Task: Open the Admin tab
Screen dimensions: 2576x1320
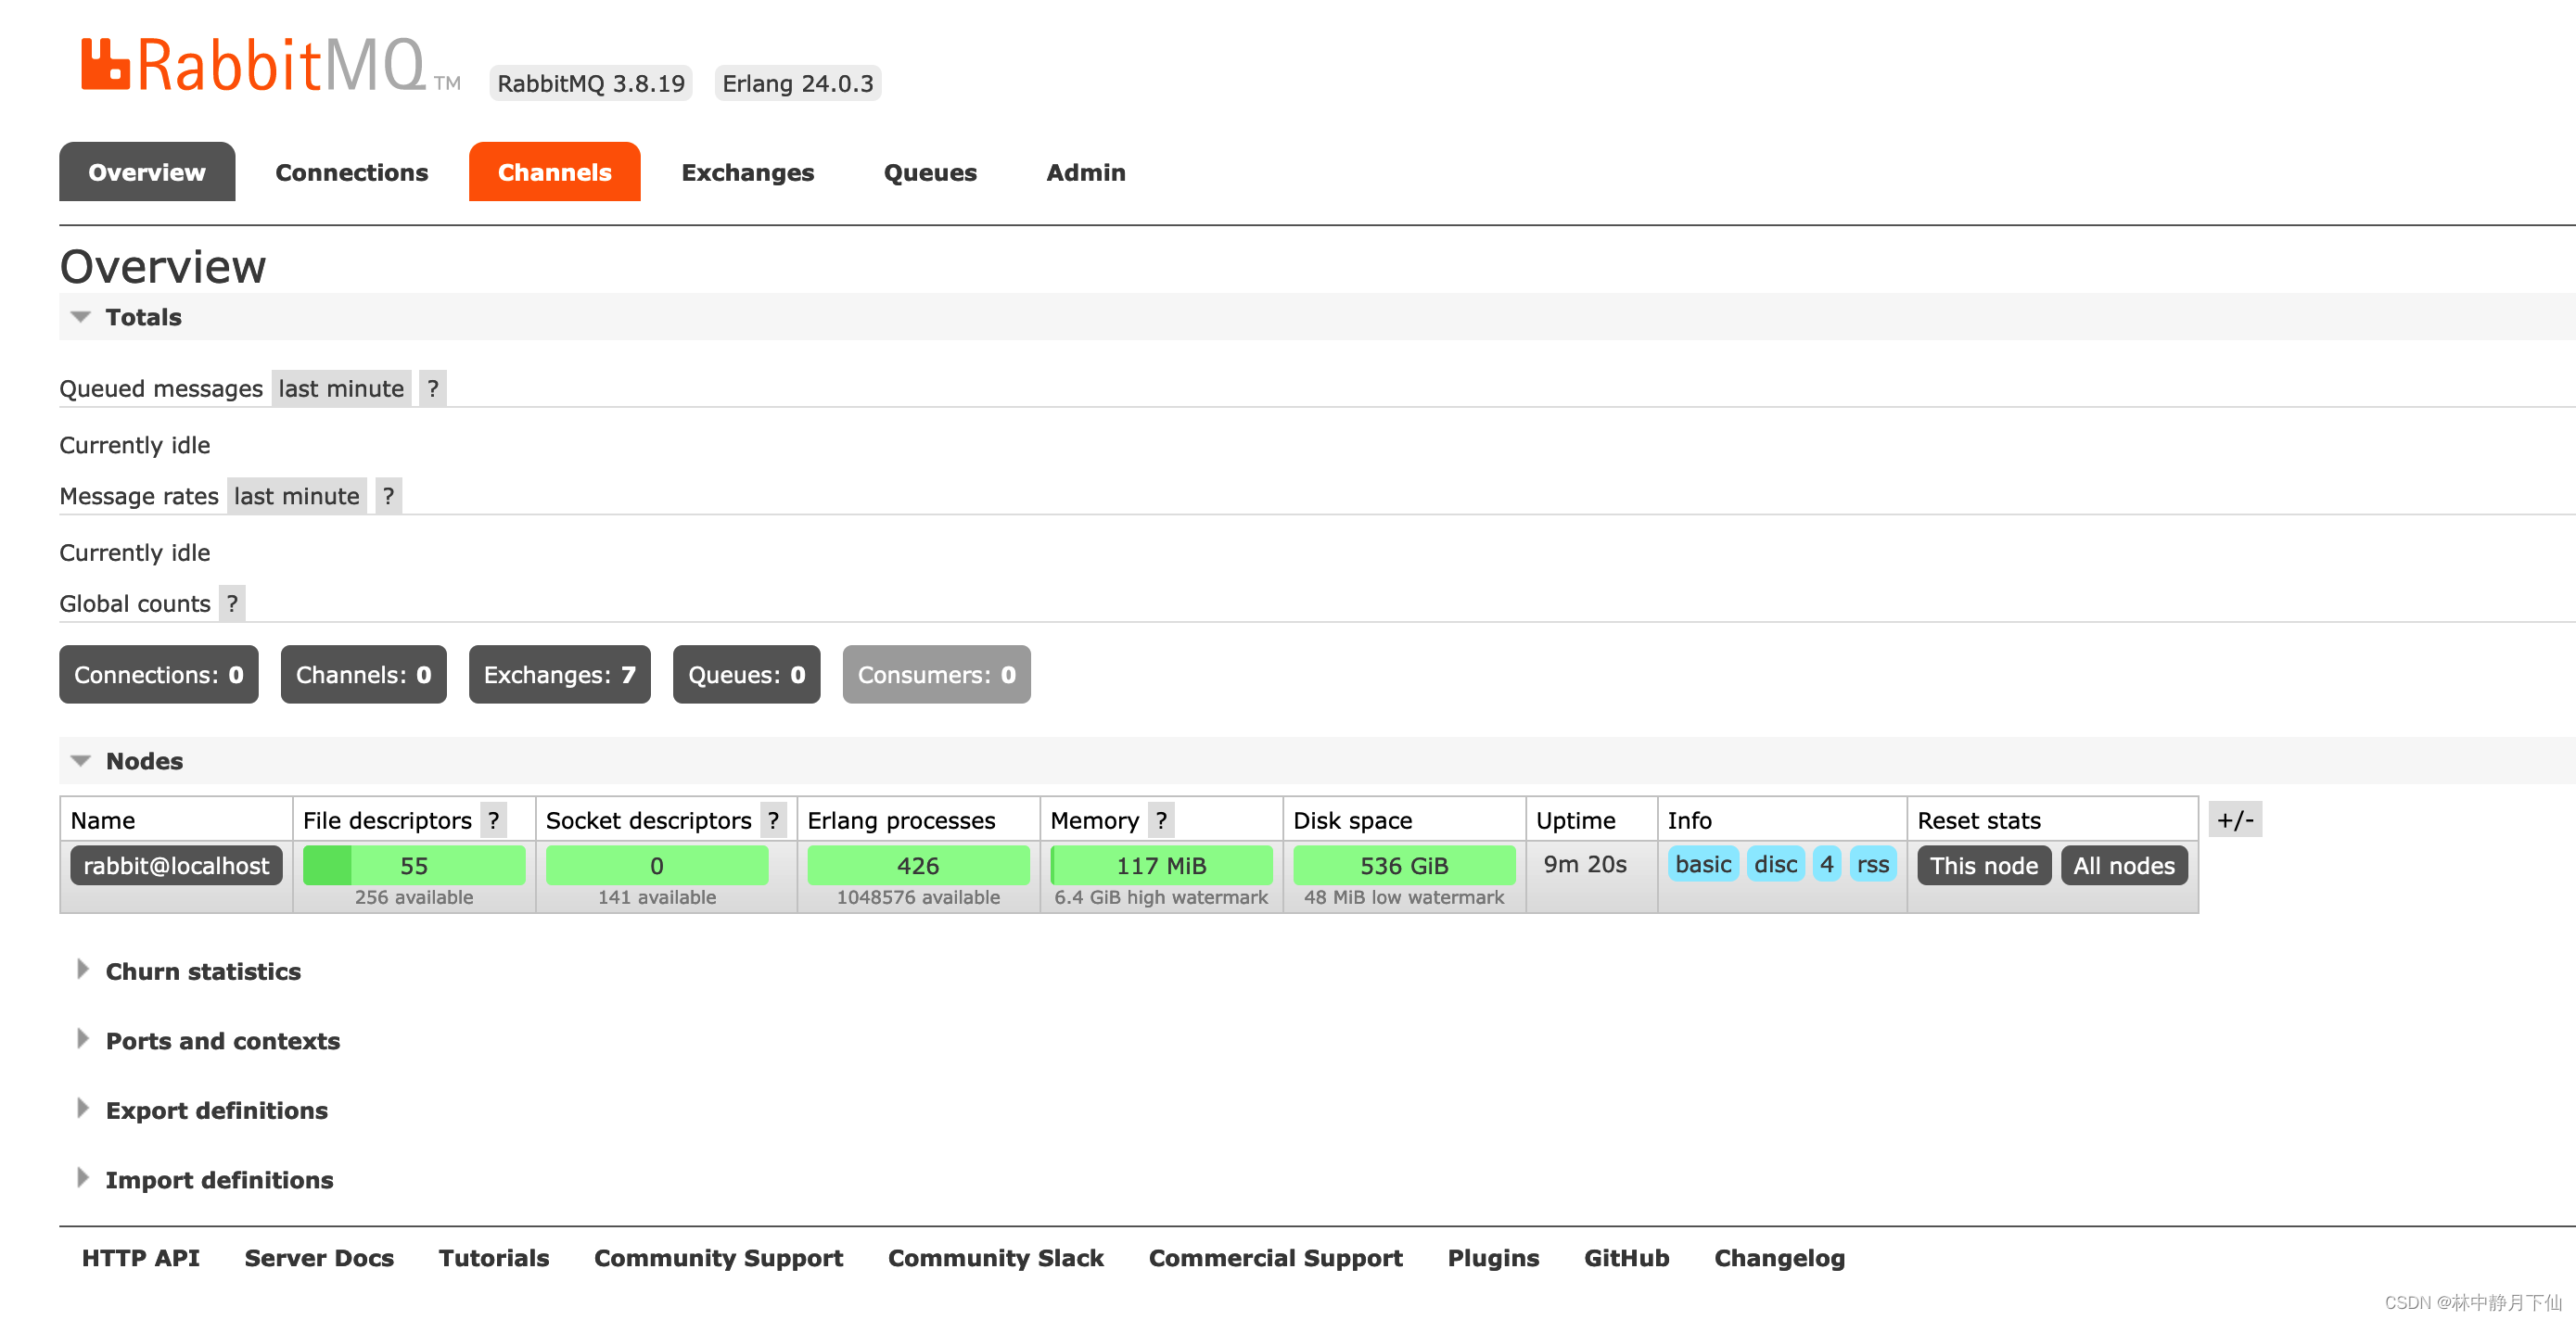Action: pyautogui.click(x=1085, y=172)
